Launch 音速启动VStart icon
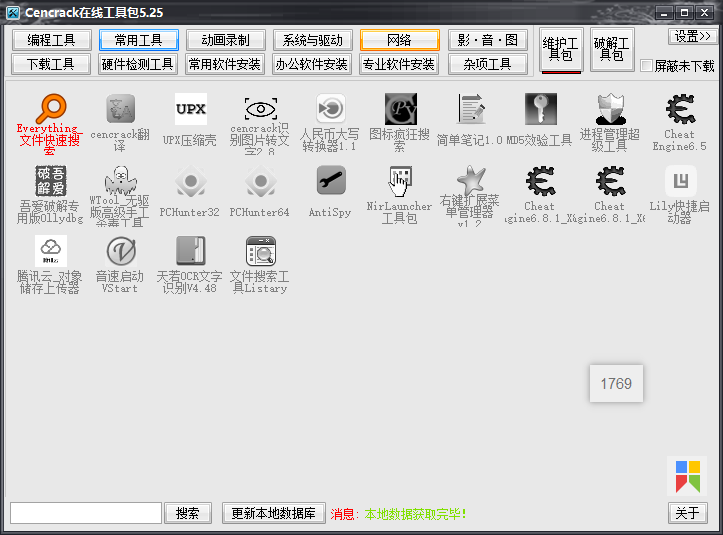Viewport: 723px width, 535px height. click(x=121, y=251)
